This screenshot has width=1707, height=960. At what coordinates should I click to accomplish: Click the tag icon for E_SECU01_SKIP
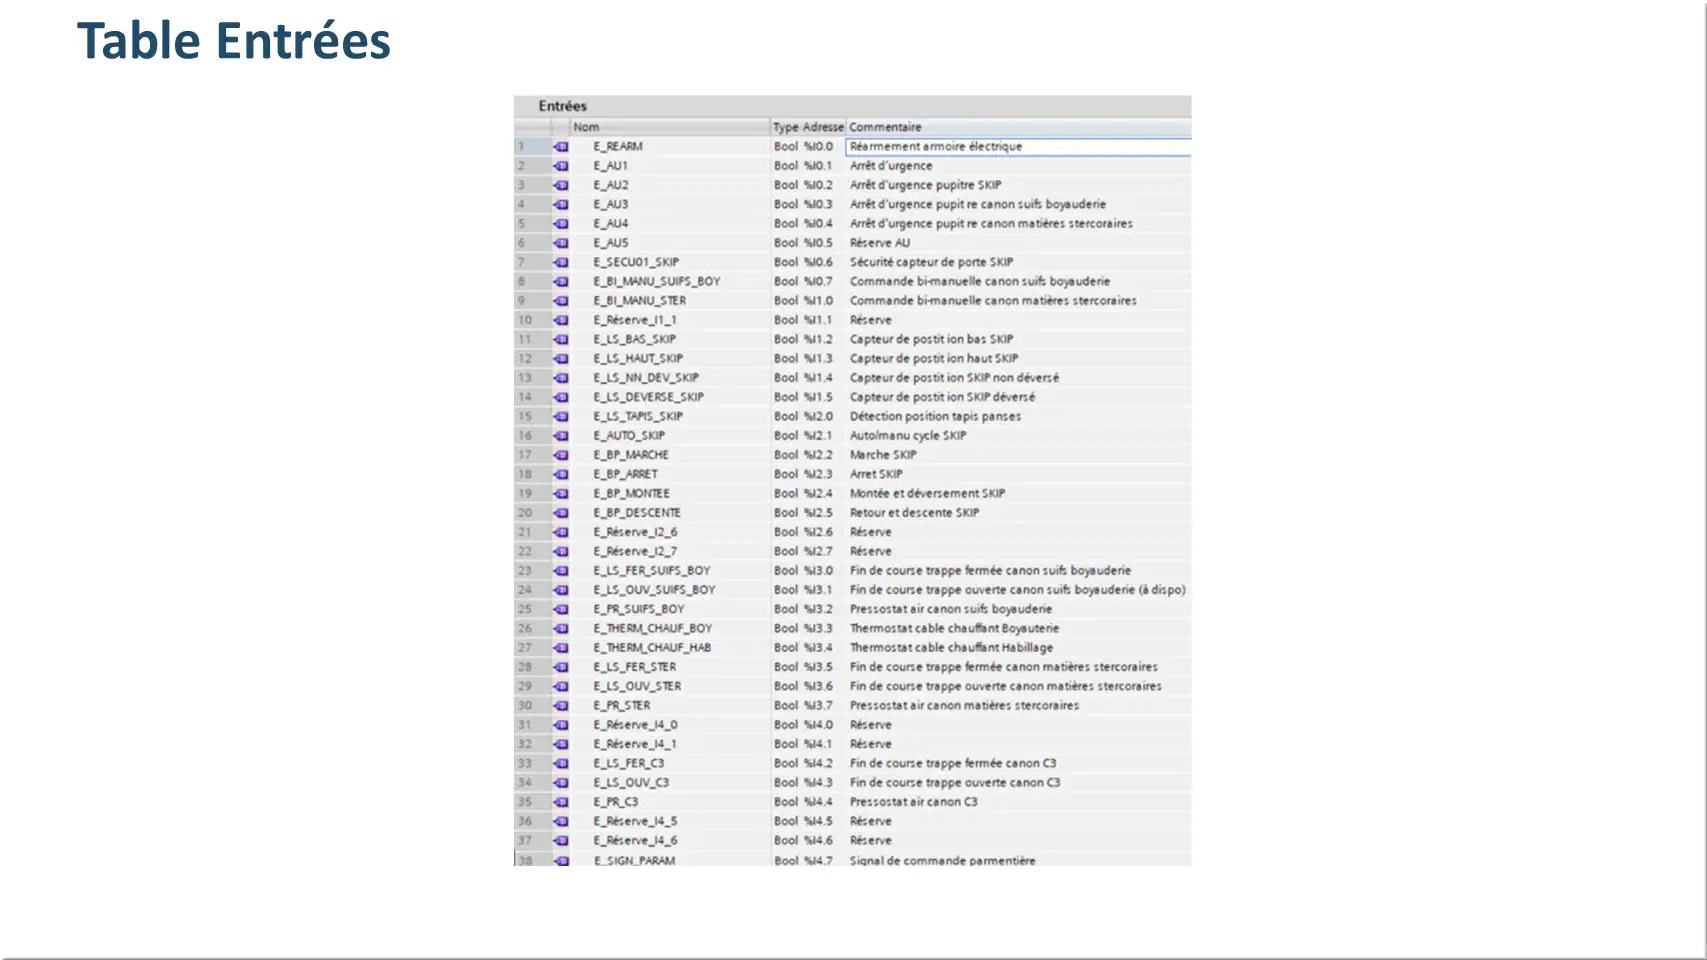[561, 262]
